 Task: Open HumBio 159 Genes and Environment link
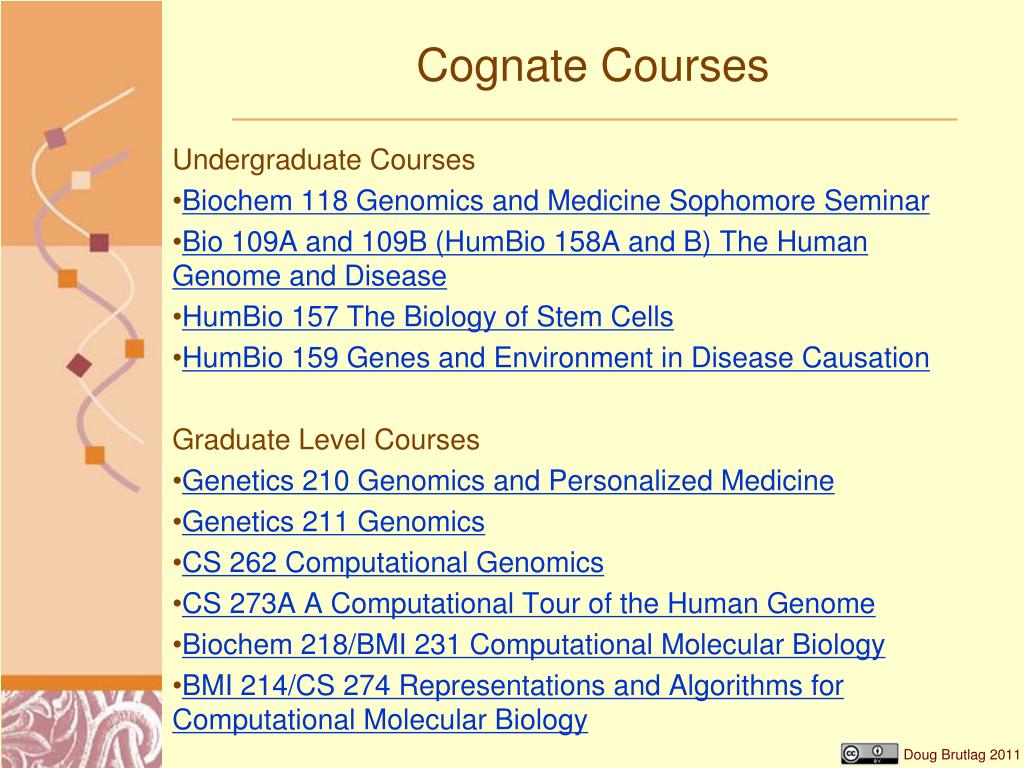[x=556, y=359]
